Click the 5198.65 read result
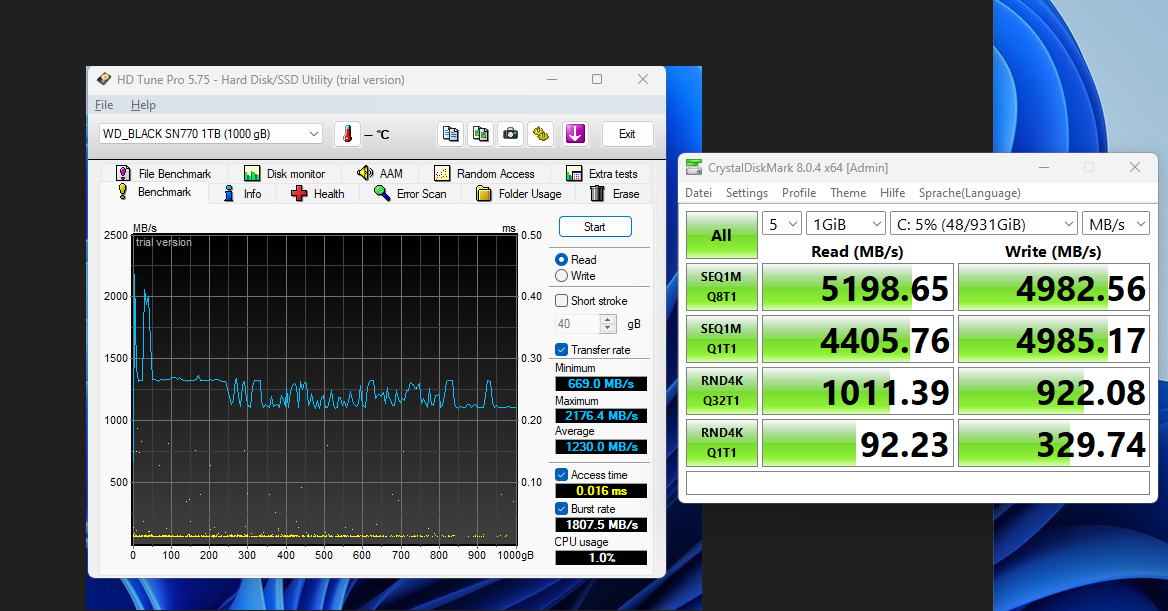The height and width of the screenshot is (611, 1168). 857,287
